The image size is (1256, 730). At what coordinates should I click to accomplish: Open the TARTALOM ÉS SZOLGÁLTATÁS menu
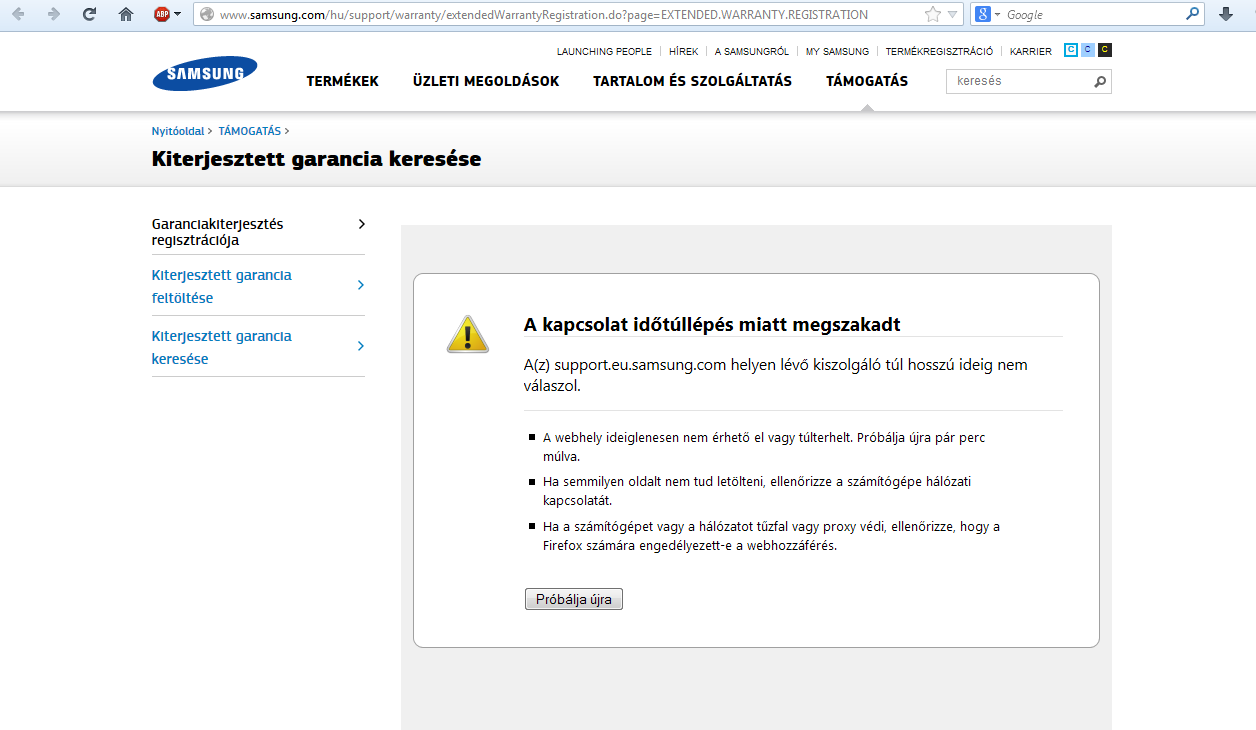coord(692,81)
